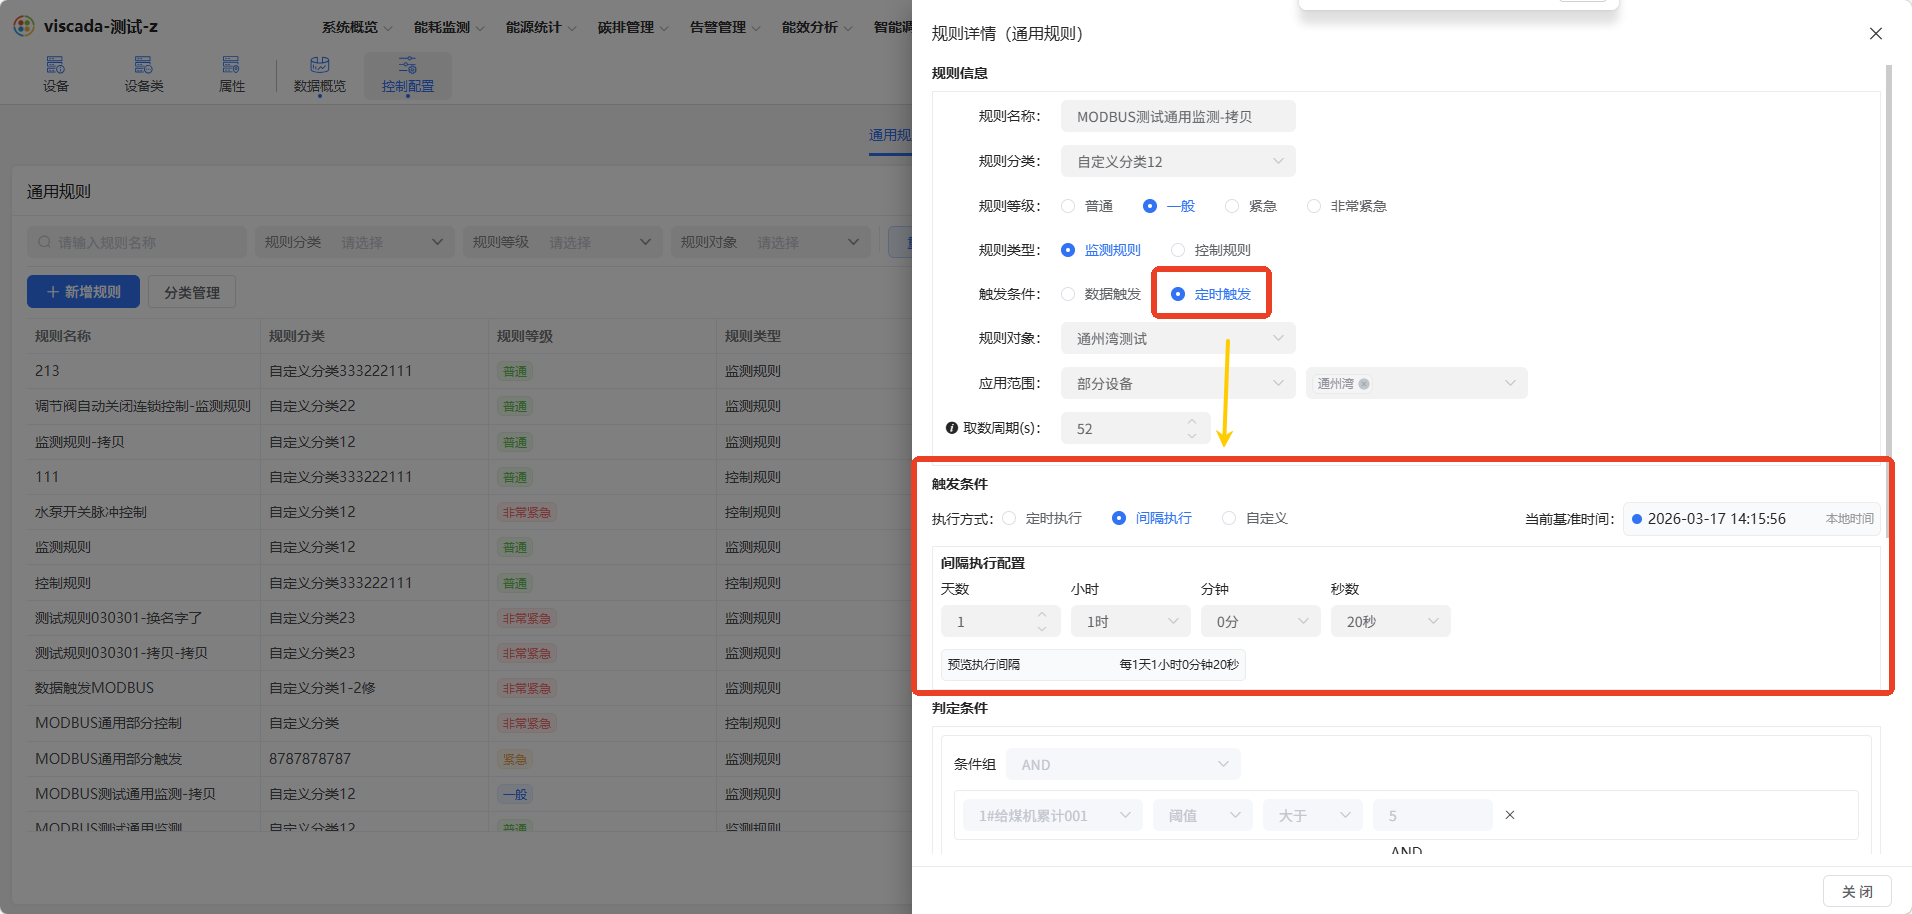Select the 紧急 rule level radio
This screenshot has height=914, width=1912.
1232,206
